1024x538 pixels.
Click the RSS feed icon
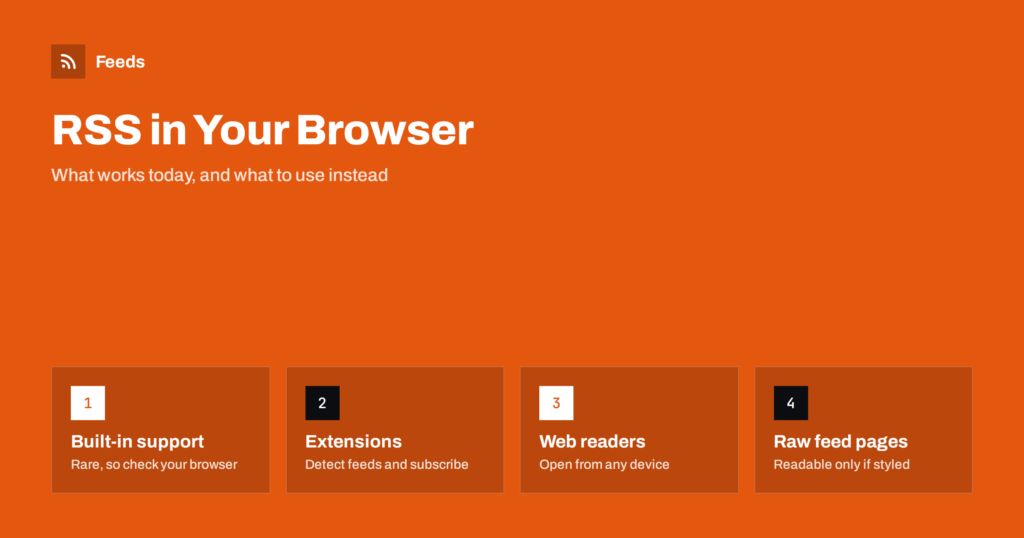[68, 61]
